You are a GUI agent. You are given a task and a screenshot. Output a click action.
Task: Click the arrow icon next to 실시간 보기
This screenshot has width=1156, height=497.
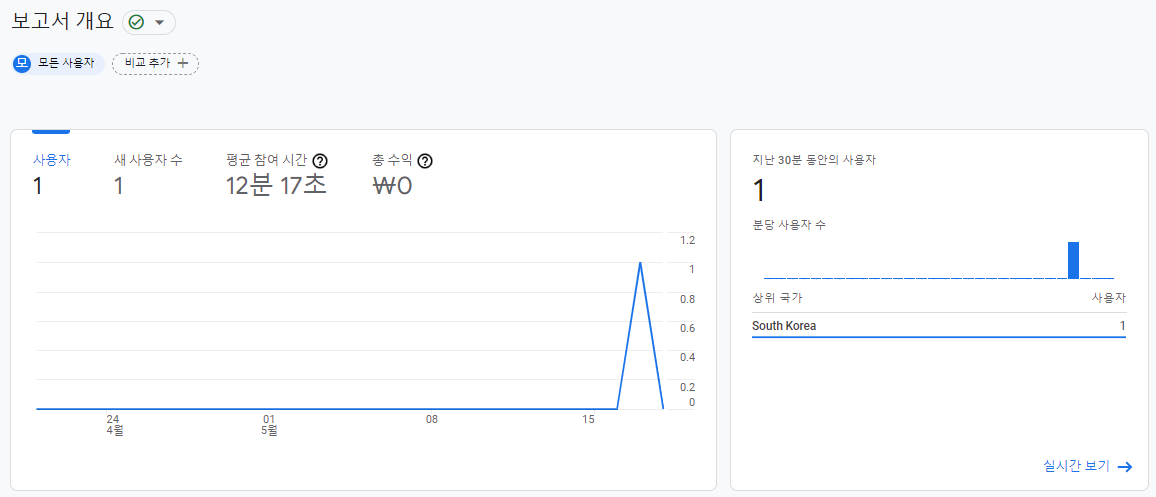click(x=1125, y=467)
